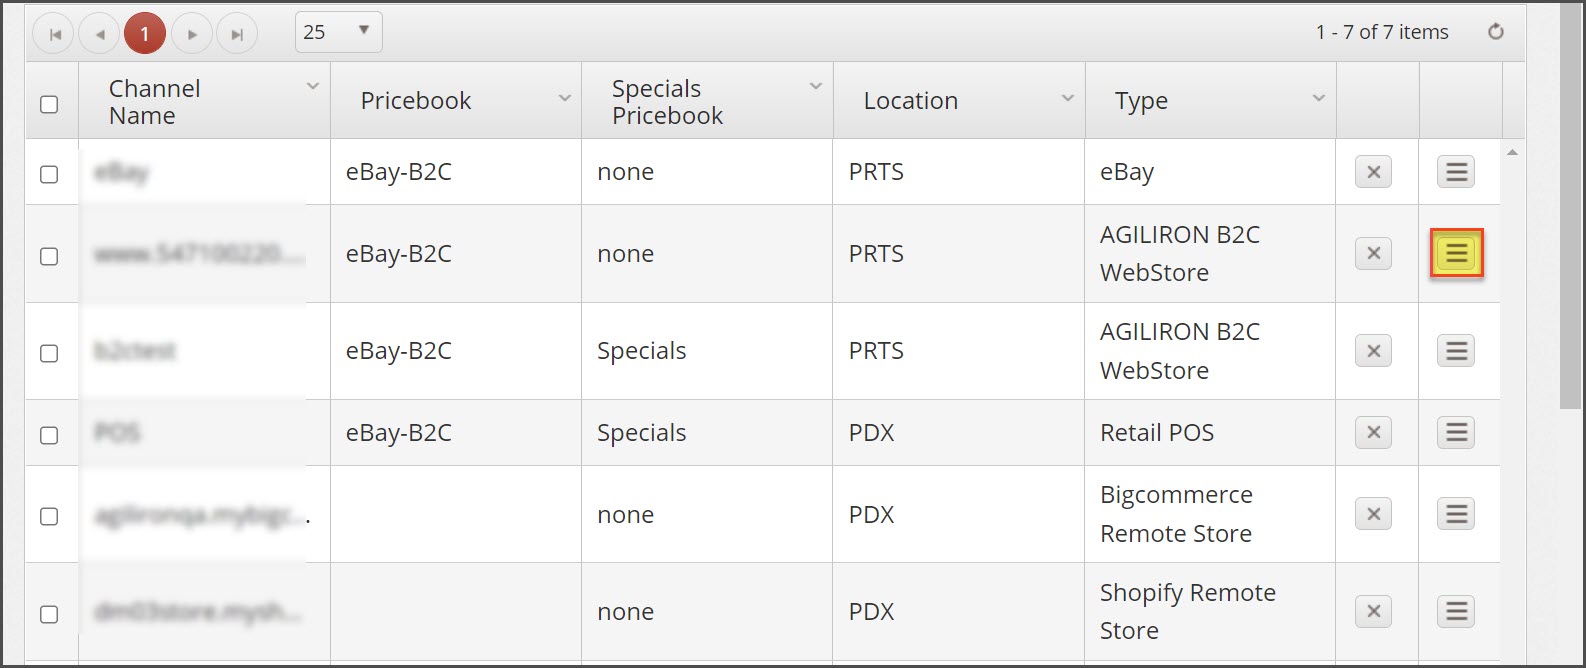The image size is (1586, 668).
Task: Click the refresh icon next to item count
Action: 1496,32
